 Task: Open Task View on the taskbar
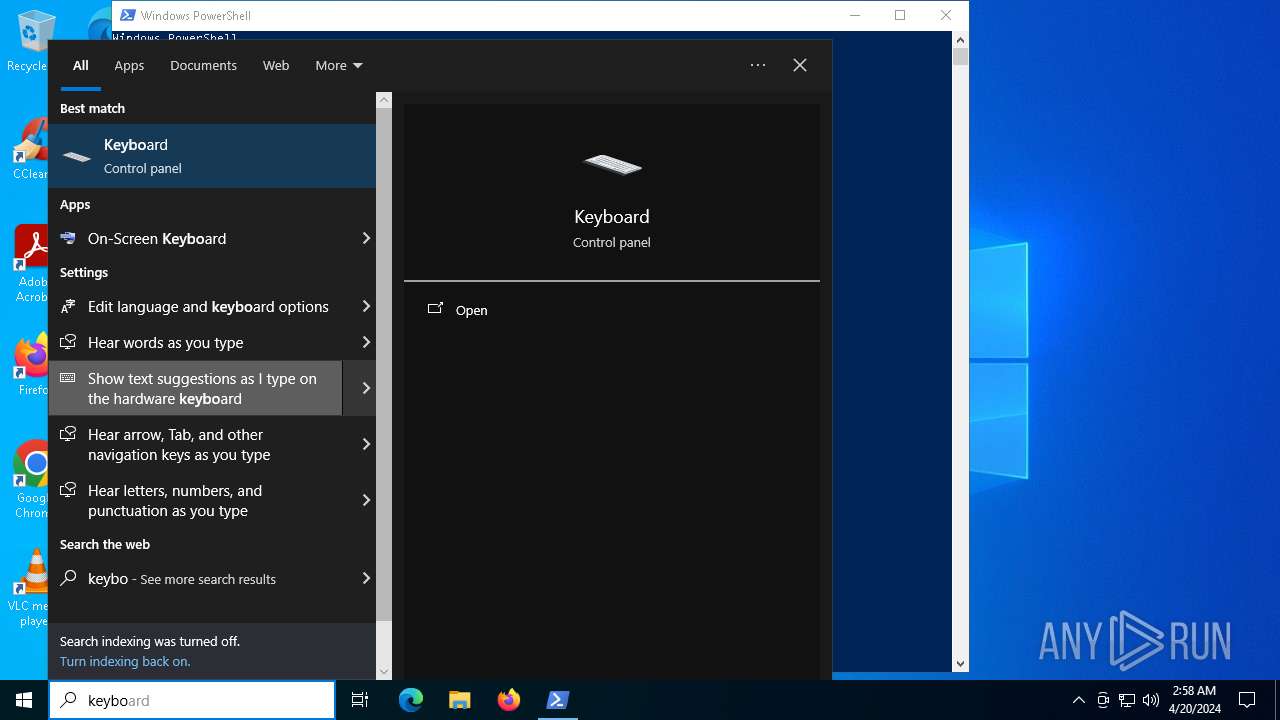coord(360,700)
